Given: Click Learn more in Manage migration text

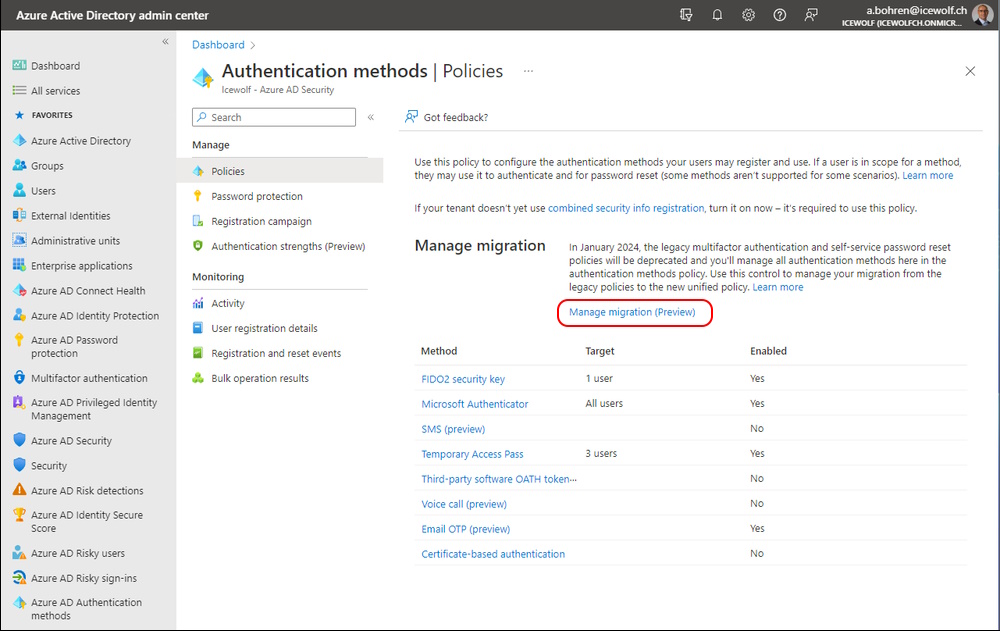Looking at the screenshot, I should (x=777, y=287).
